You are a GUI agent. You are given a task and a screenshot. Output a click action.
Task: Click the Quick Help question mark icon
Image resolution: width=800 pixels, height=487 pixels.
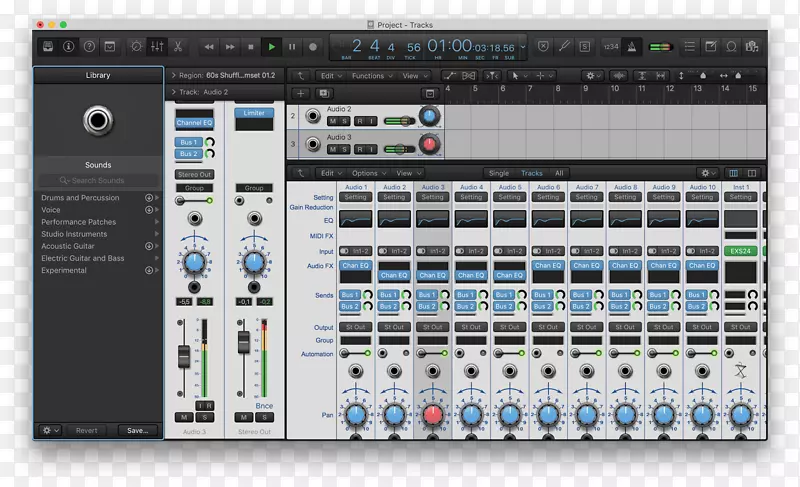[90, 46]
